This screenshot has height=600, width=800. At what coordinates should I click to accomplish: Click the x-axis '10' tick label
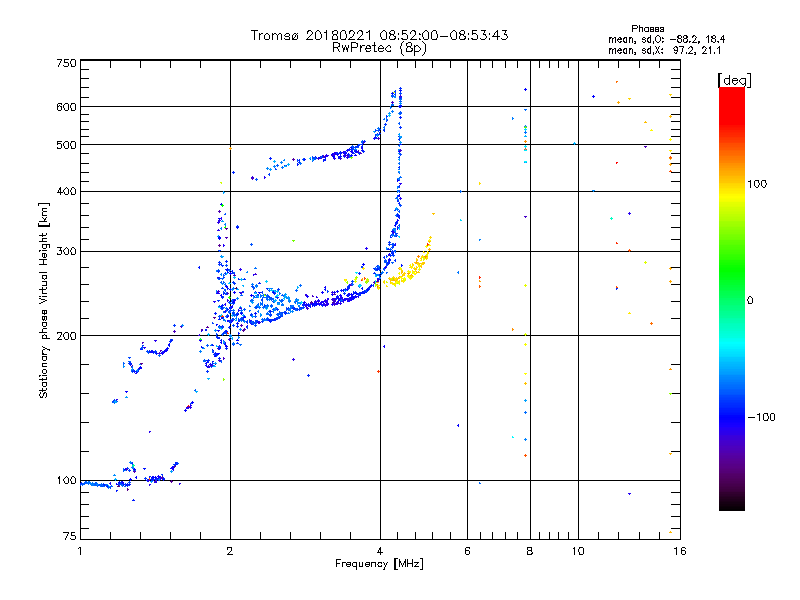pos(578,551)
